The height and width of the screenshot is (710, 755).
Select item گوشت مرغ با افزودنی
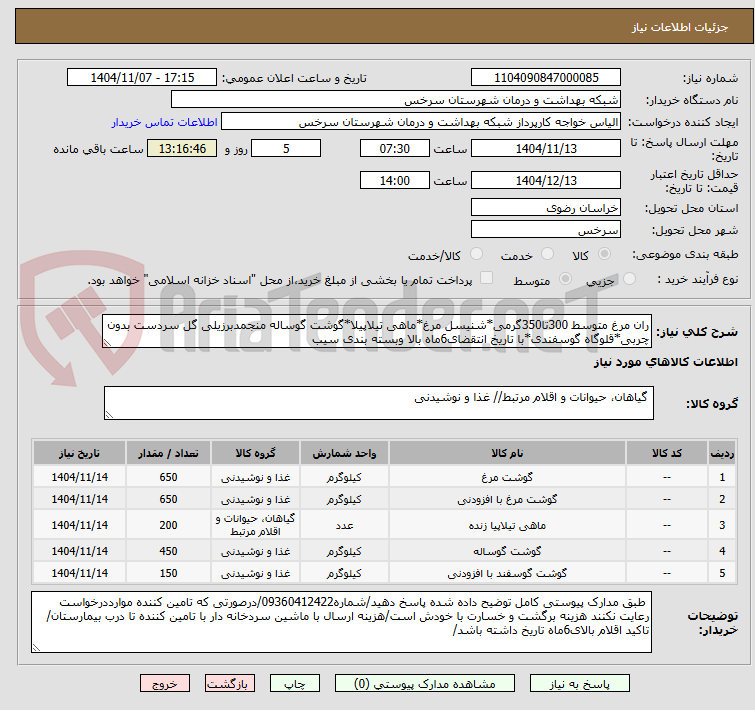507,499
